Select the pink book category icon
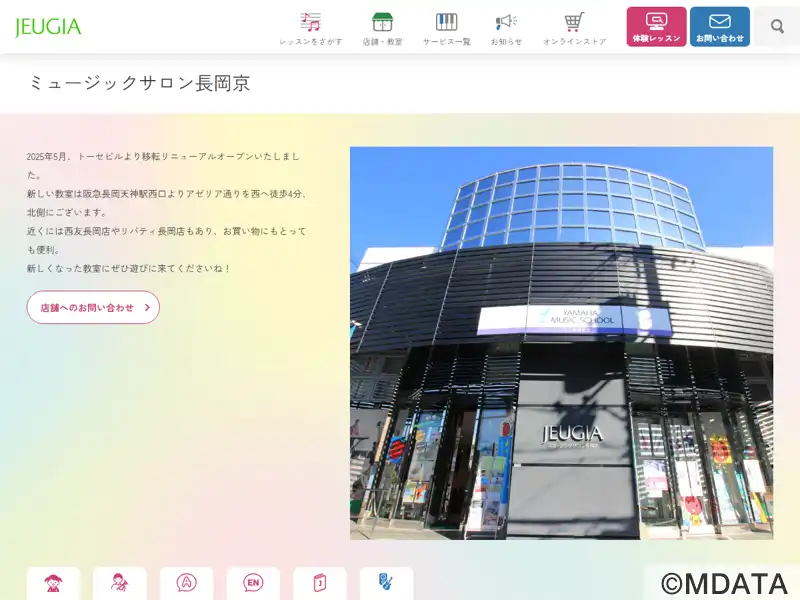The image size is (800, 600). tap(320, 583)
